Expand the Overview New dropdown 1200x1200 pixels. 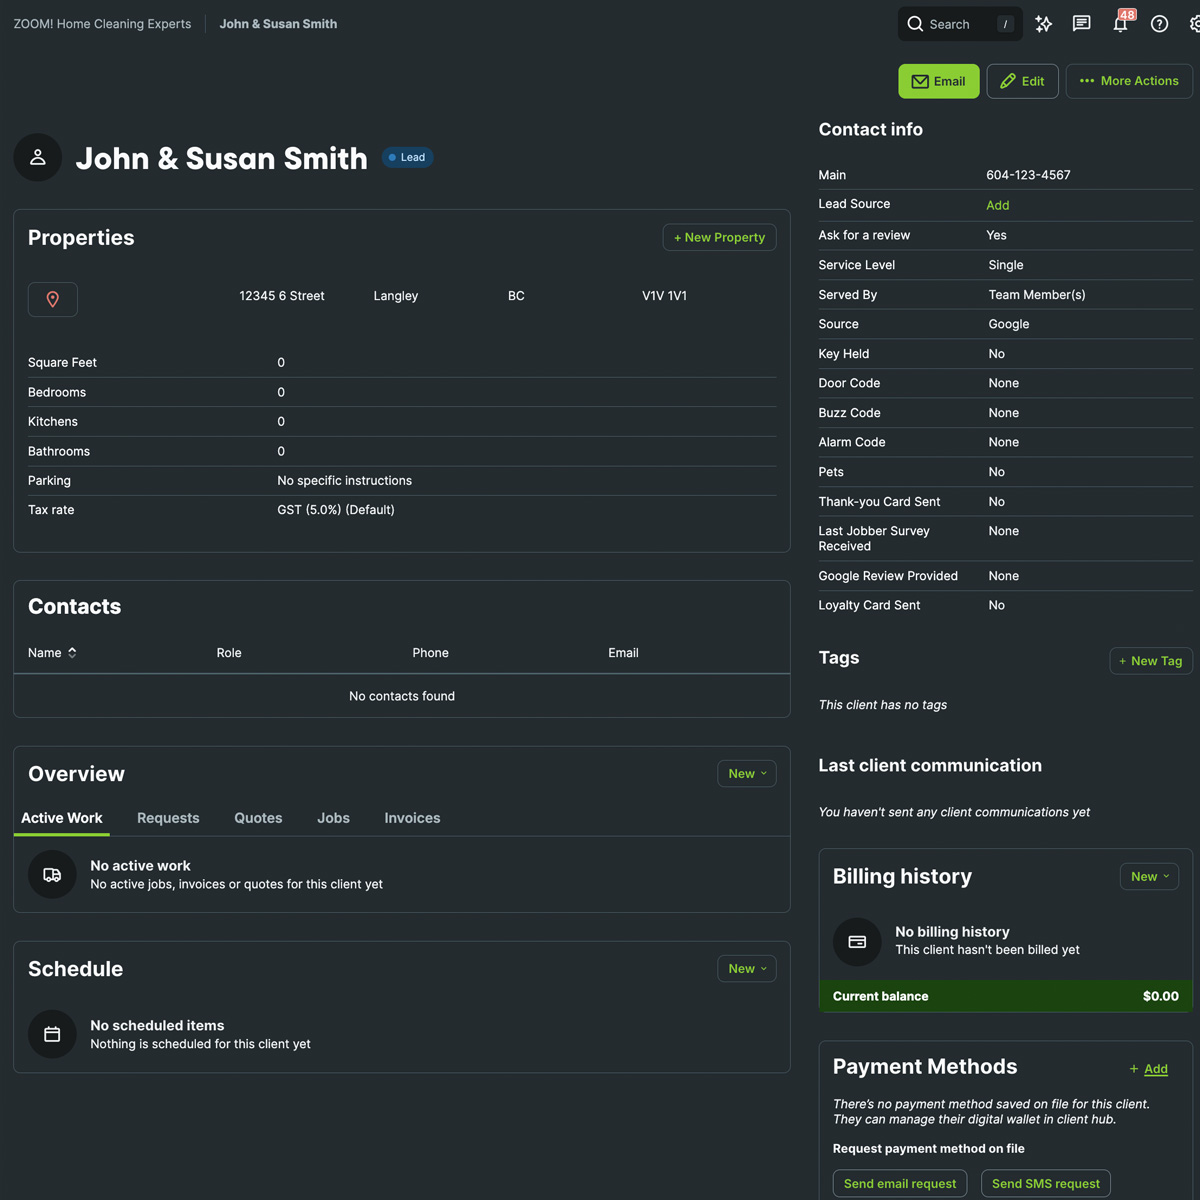747,774
